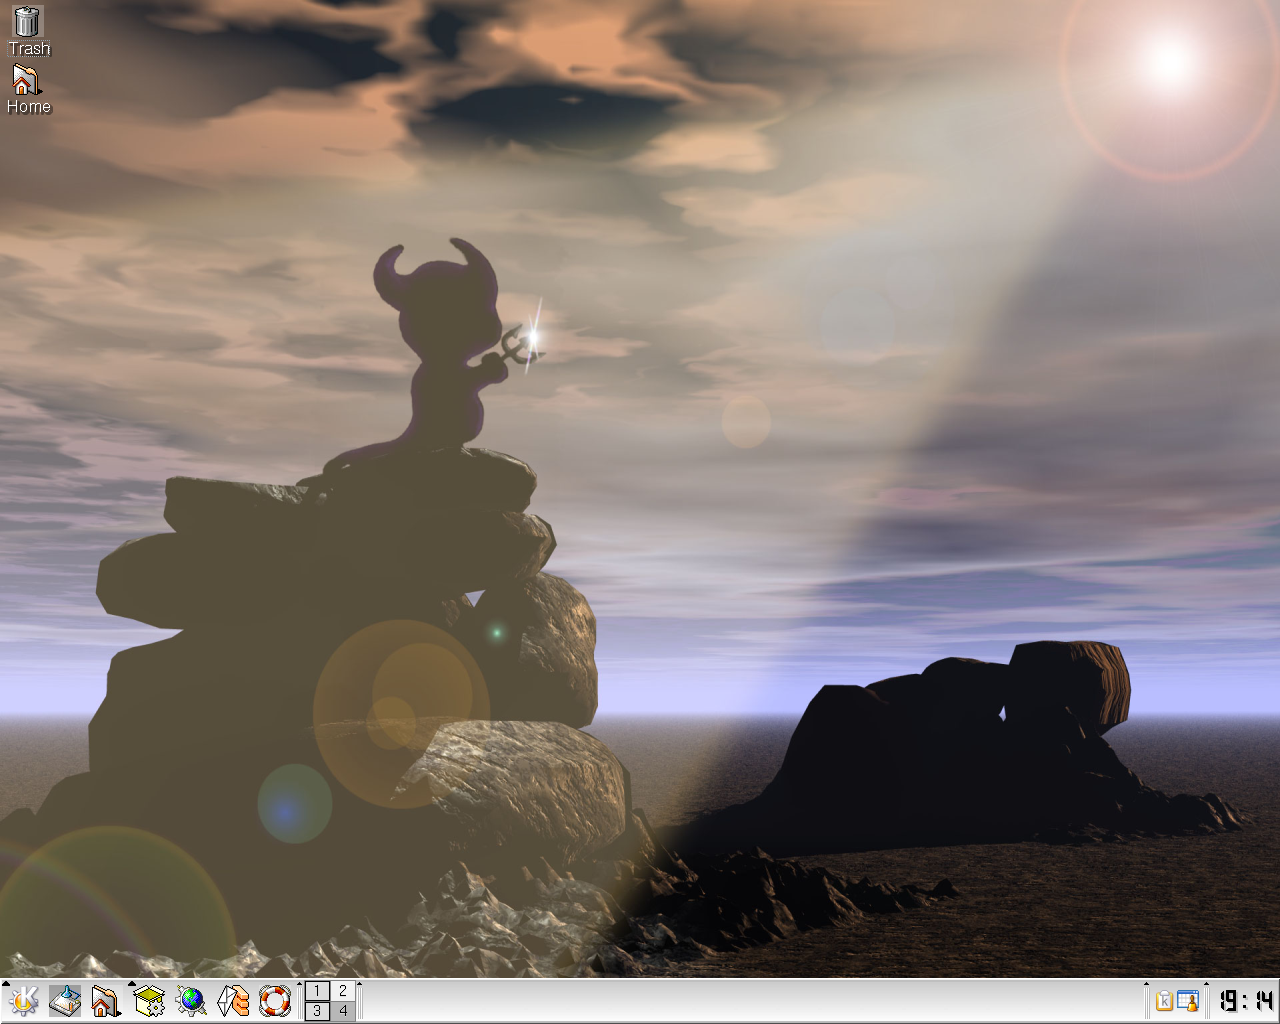Open the KOrganizer reminder bell tray icon
The width and height of the screenshot is (1280, 1024).
[1188, 1001]
